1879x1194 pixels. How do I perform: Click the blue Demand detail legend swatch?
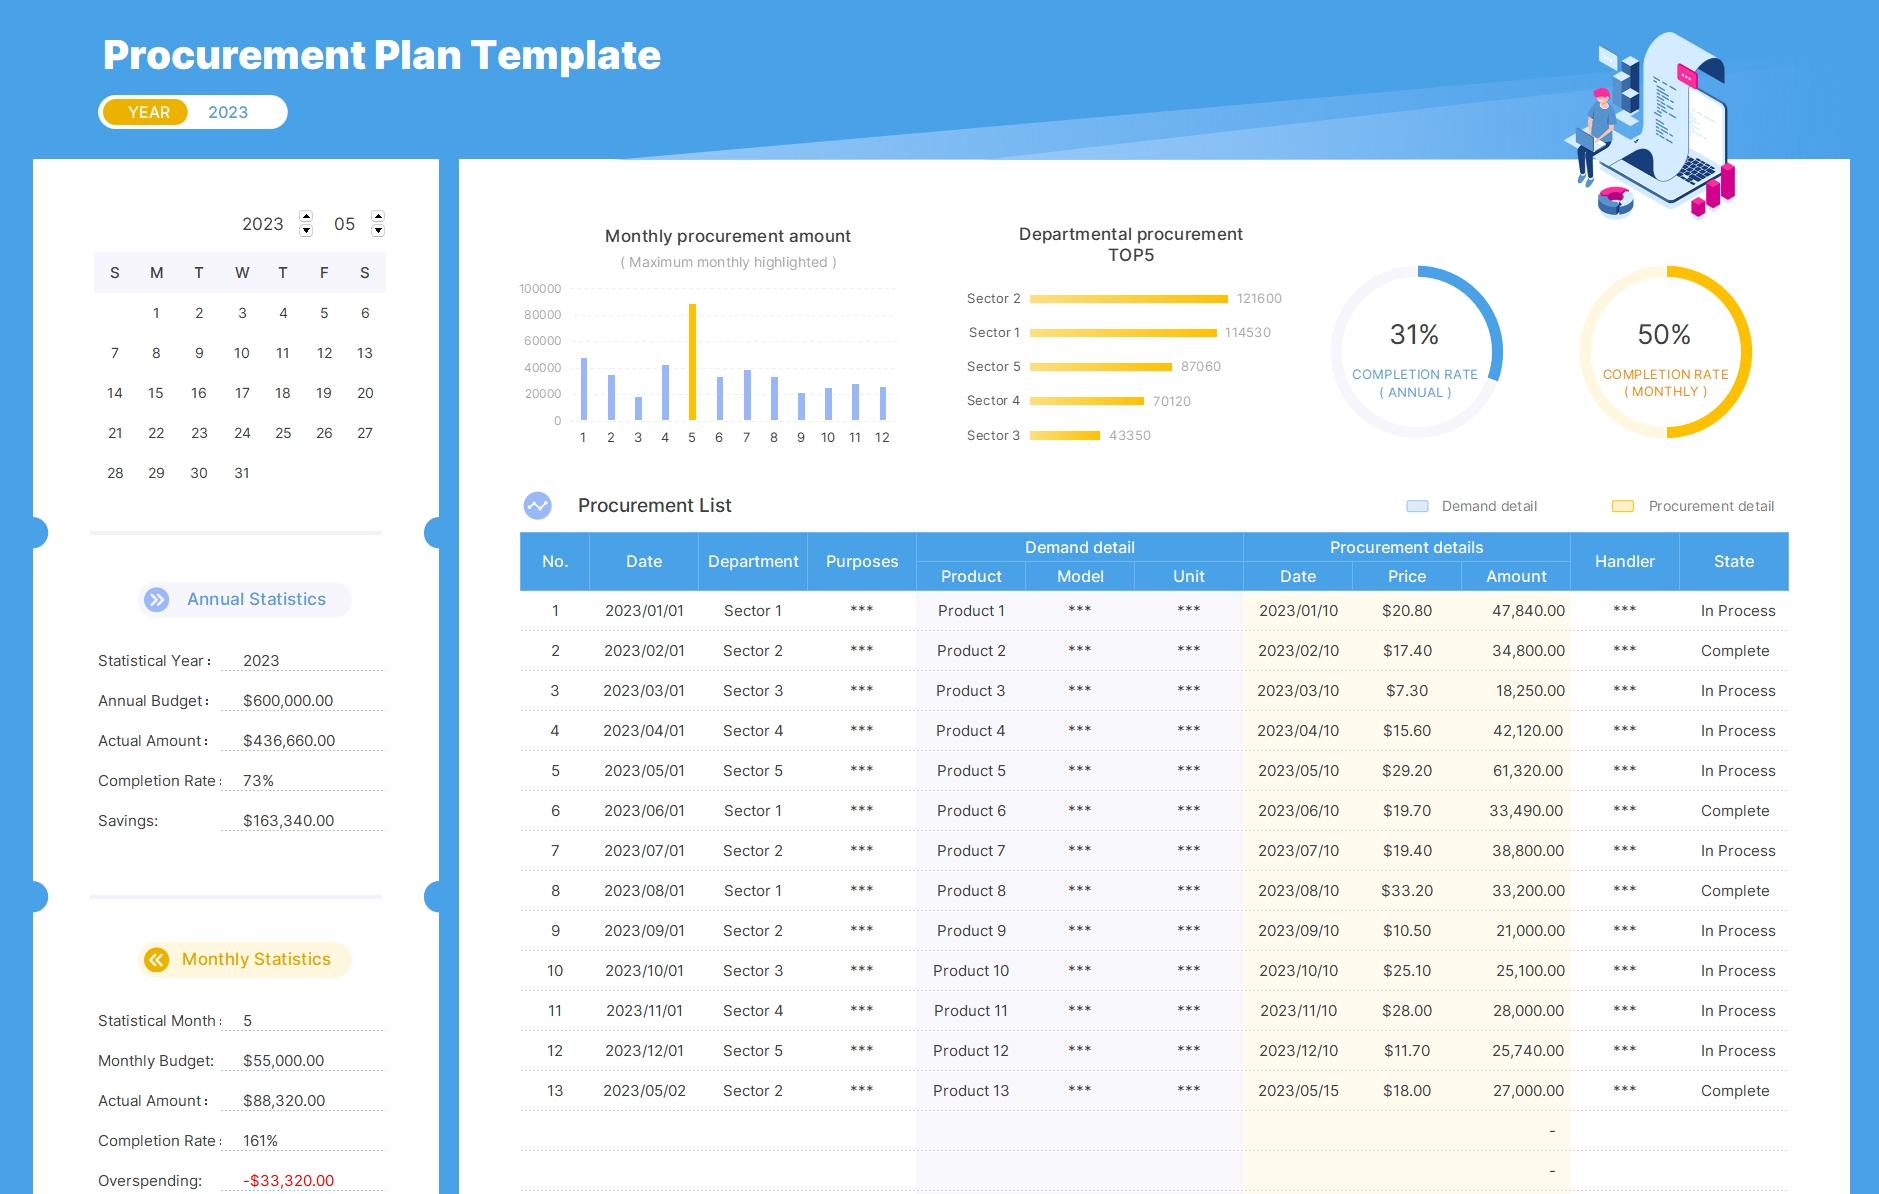coord(1417,506)
